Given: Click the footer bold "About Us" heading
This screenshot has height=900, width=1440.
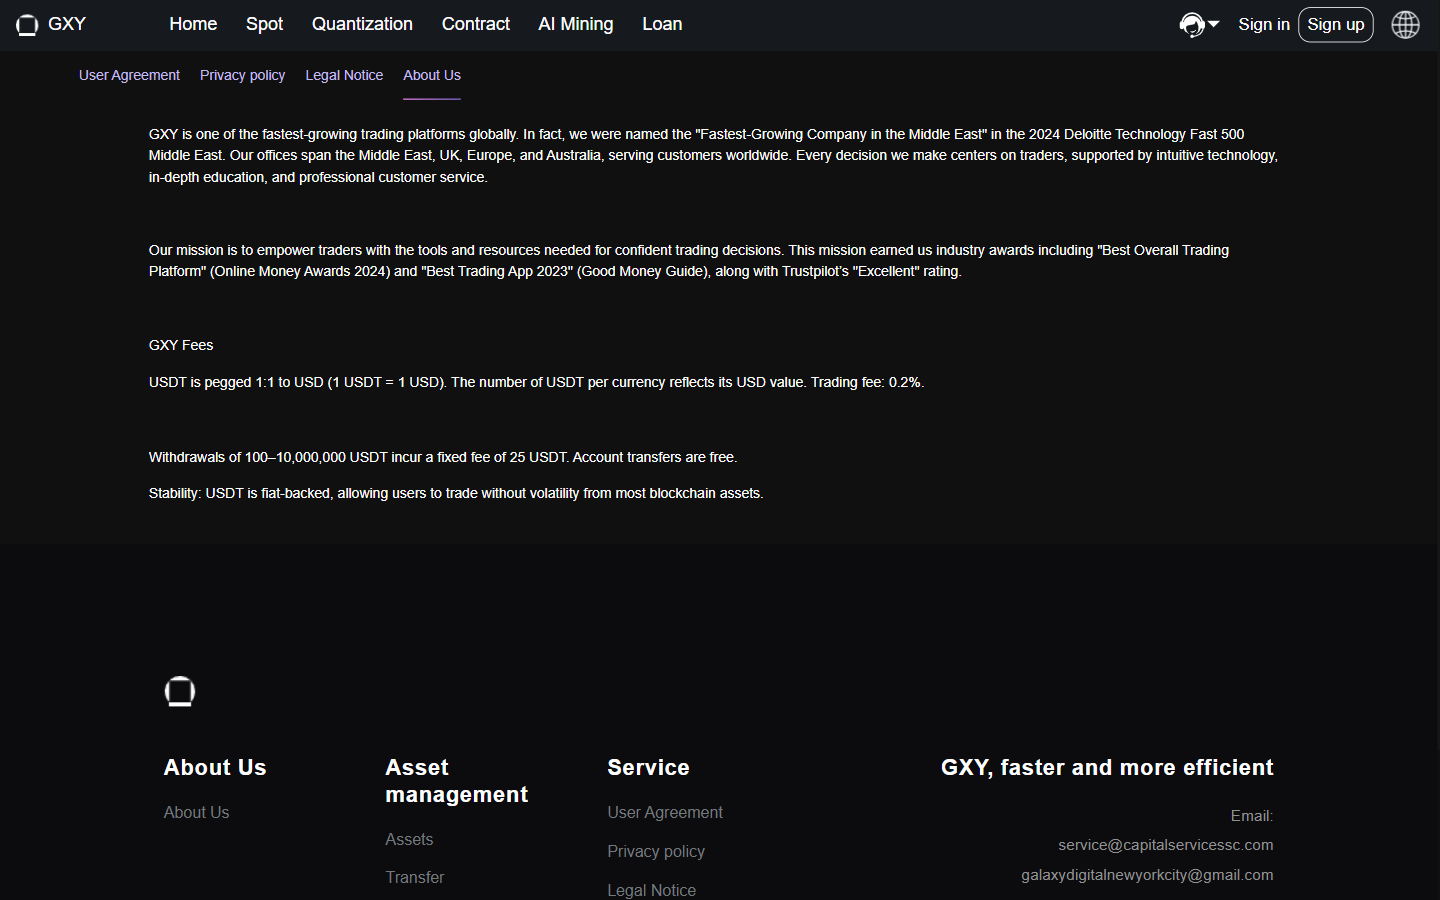Looking at the screenshot, I should [x=215, y=767].
